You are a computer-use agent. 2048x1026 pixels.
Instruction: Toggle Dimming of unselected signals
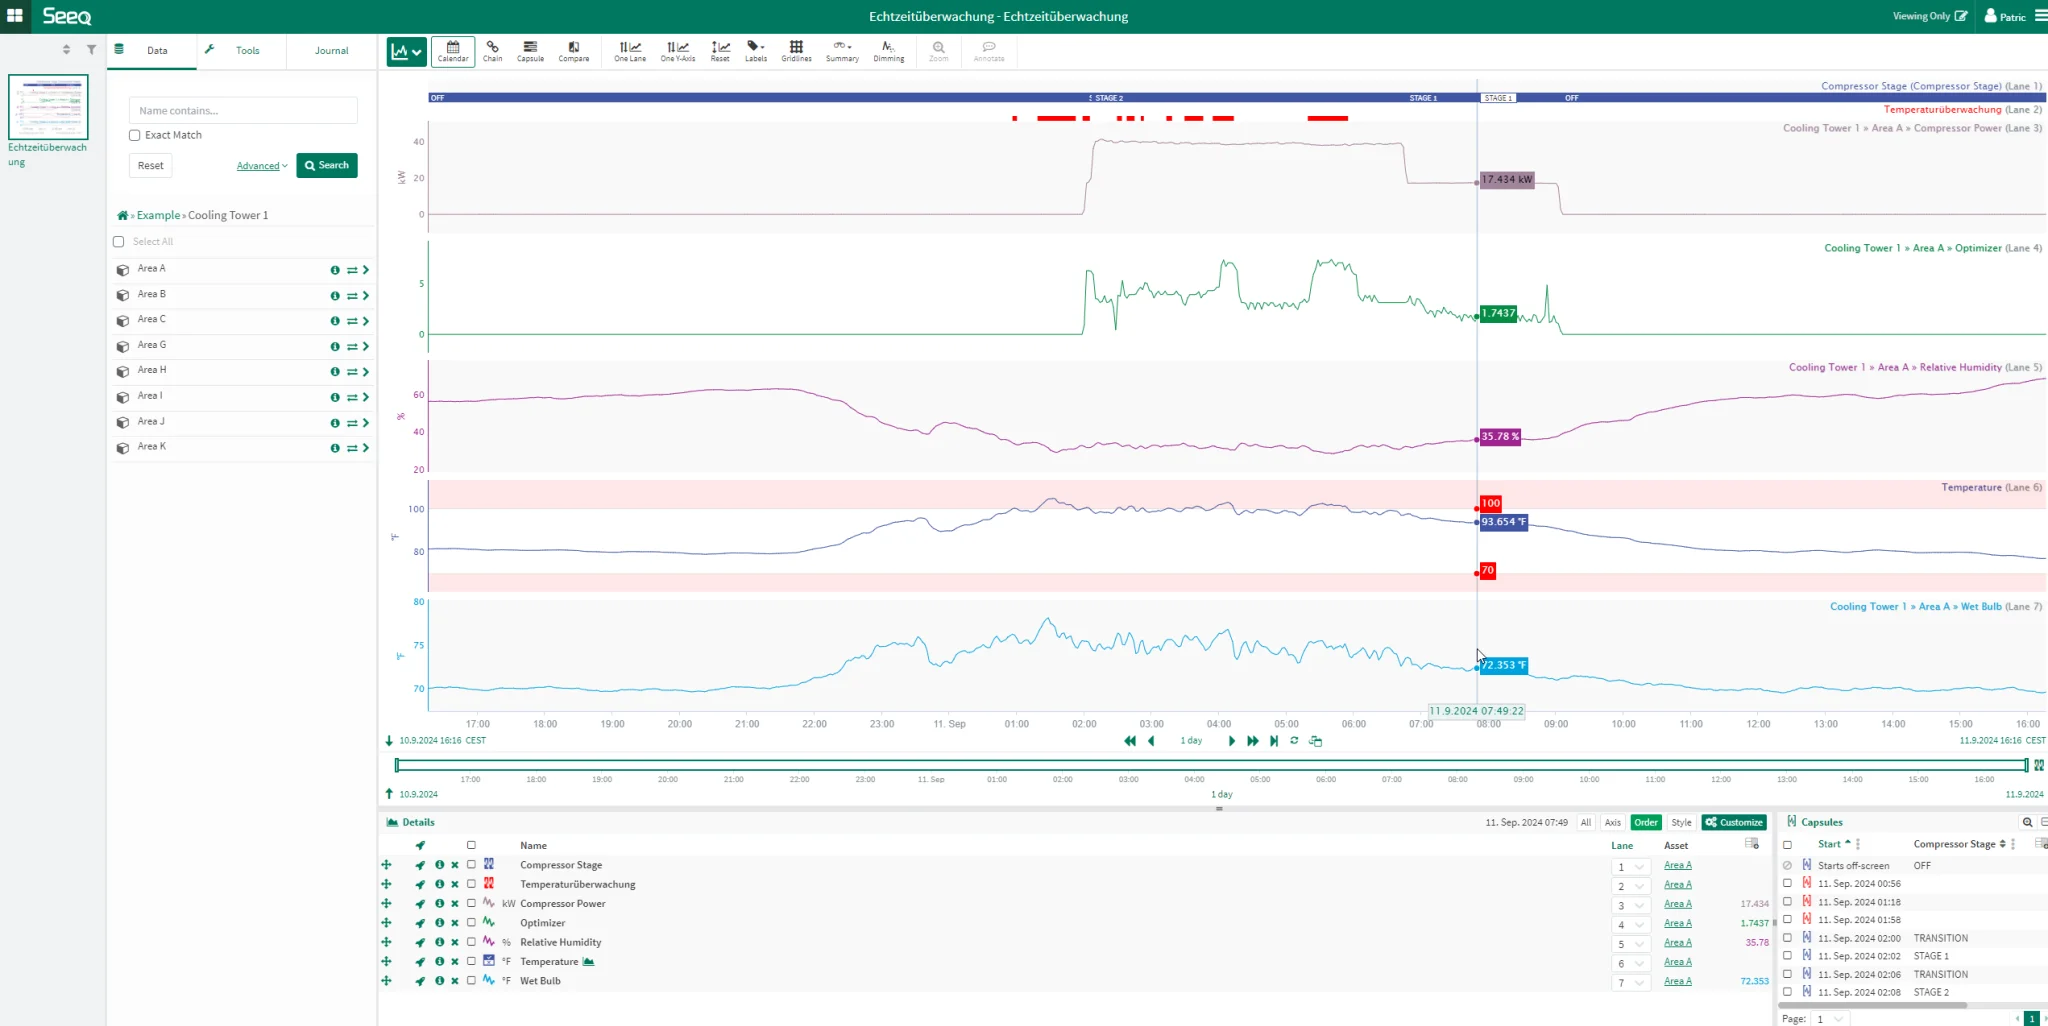coord(888,51)
